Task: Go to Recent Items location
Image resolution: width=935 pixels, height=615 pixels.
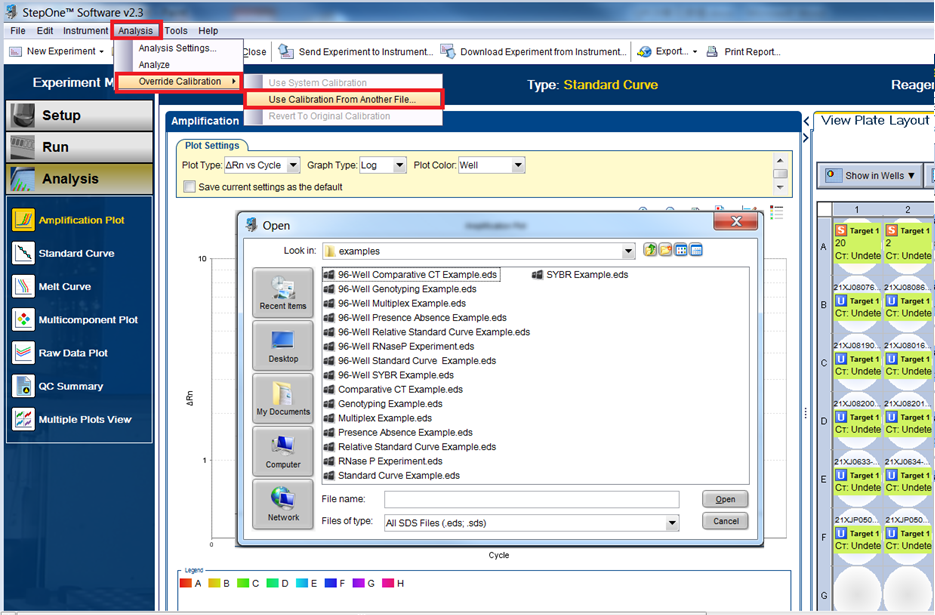Action: click(283, 292)
